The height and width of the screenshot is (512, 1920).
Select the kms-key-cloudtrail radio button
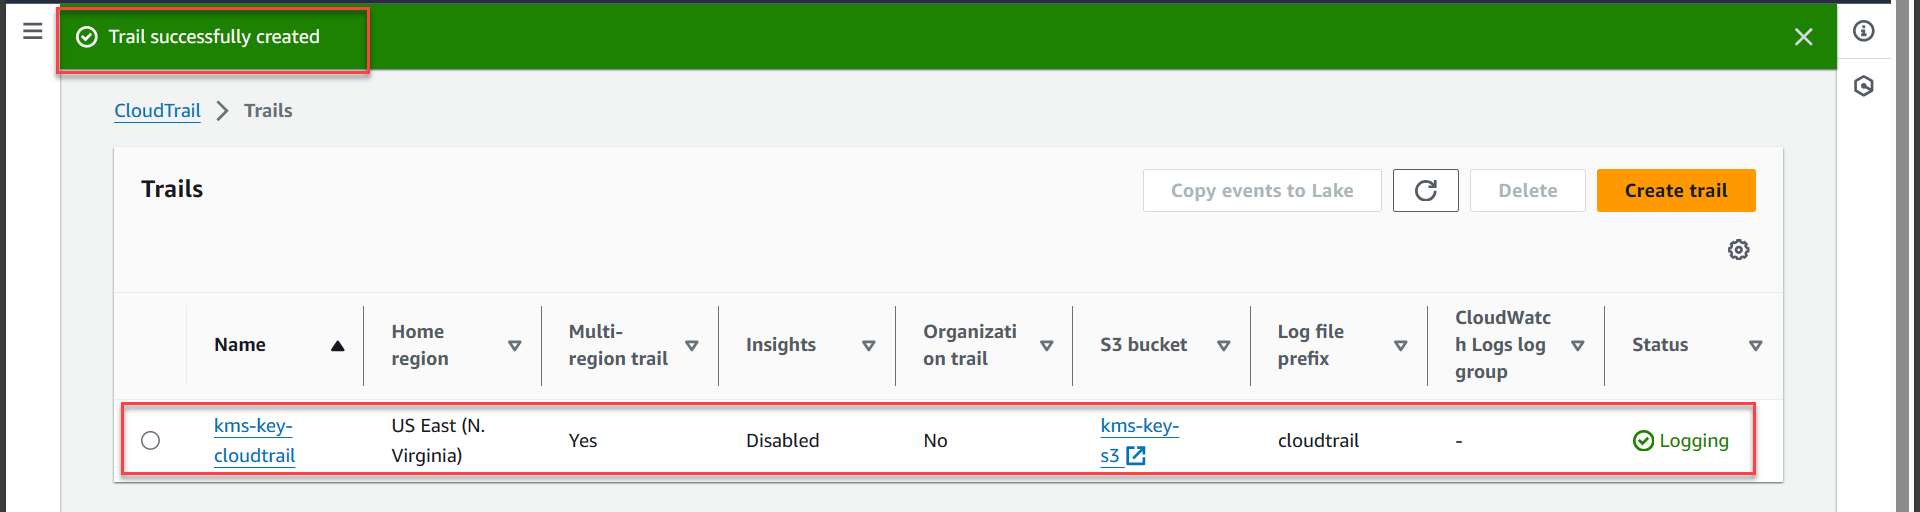point(151,441)
